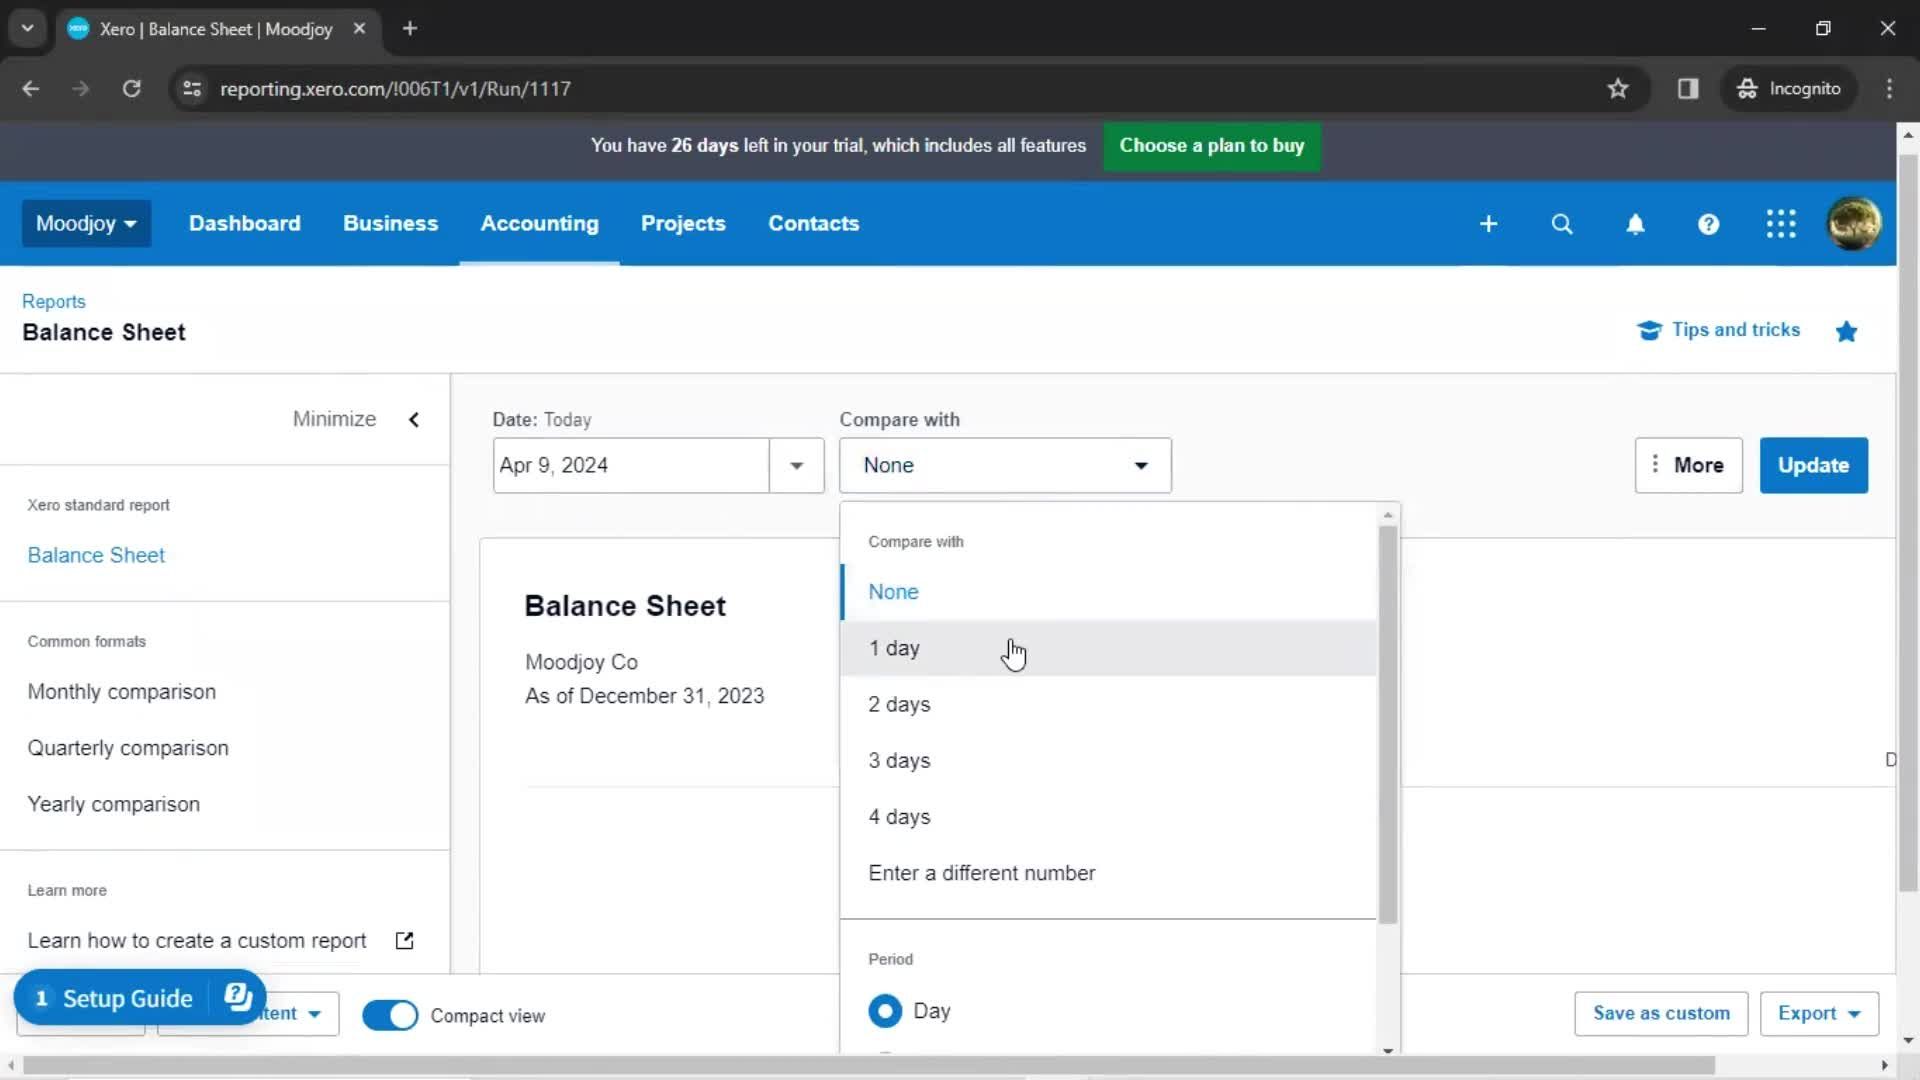Click the dropdown list vertical scrollbar
This screenshot has height=1080, width=1920.
(x=1387, y=725)
